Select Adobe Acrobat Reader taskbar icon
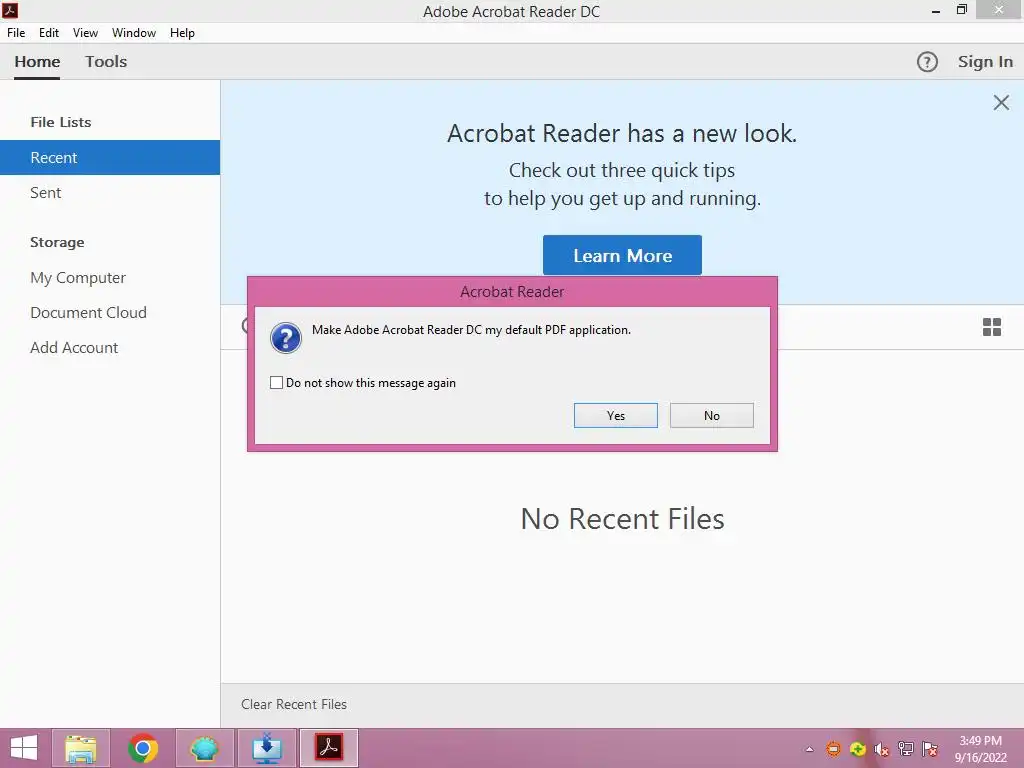Screen dimensions: 1024x768 [x=329, y=748]
